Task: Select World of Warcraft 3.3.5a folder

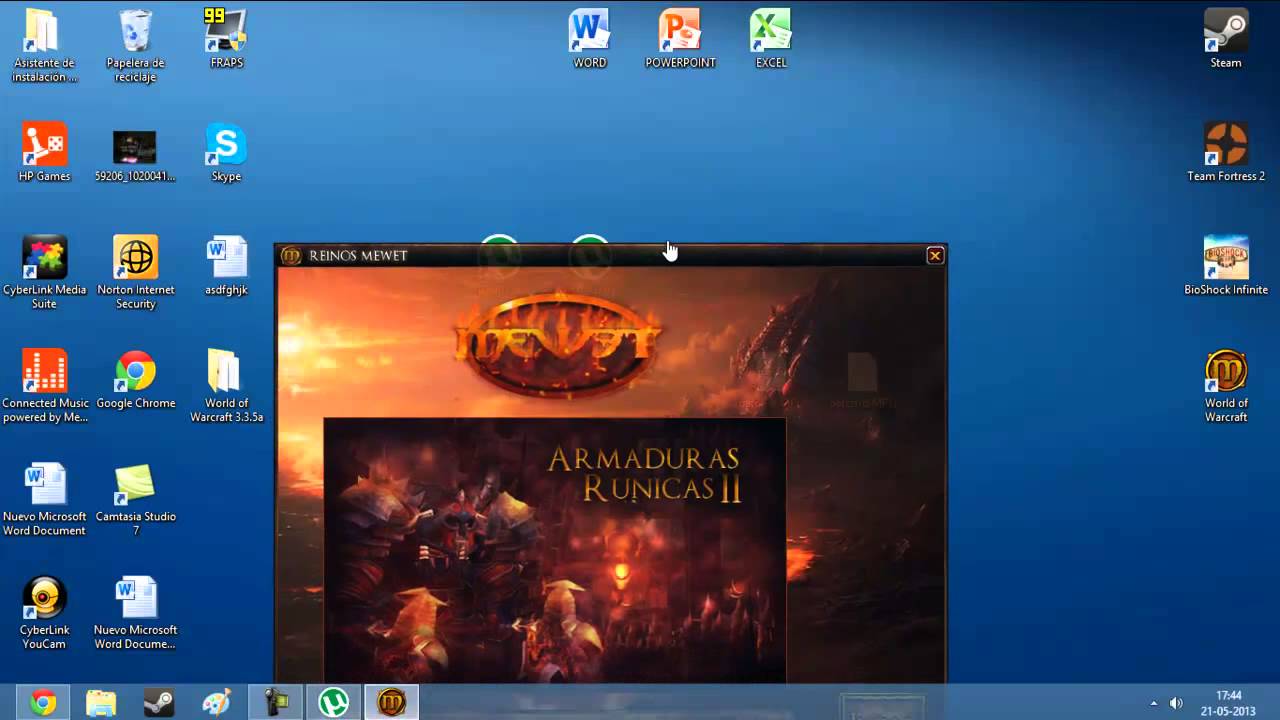Action: (x=226, y=386)
